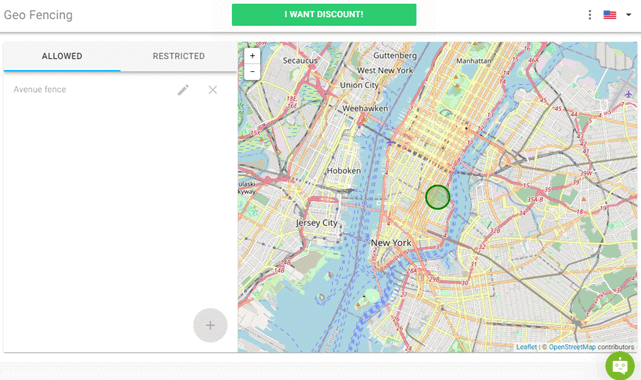Viewport: 641px width, 380px height.
Task: Click the Hoboken label on map
Action: click(344, 171)
